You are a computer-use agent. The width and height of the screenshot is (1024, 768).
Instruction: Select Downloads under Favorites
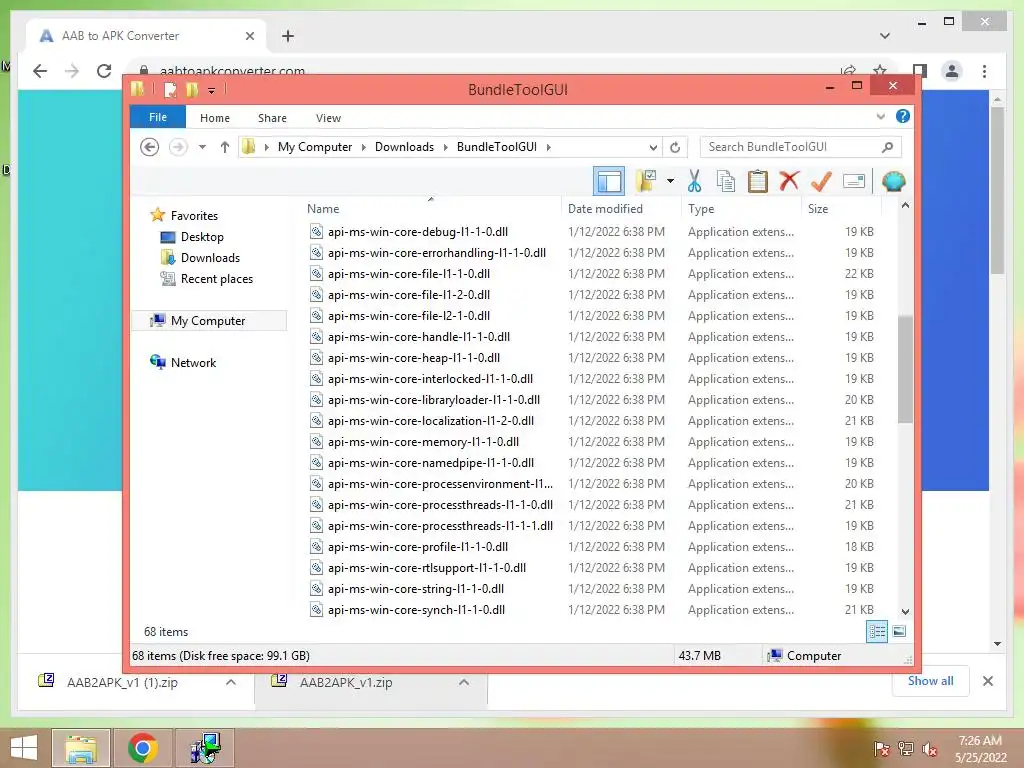210,257
